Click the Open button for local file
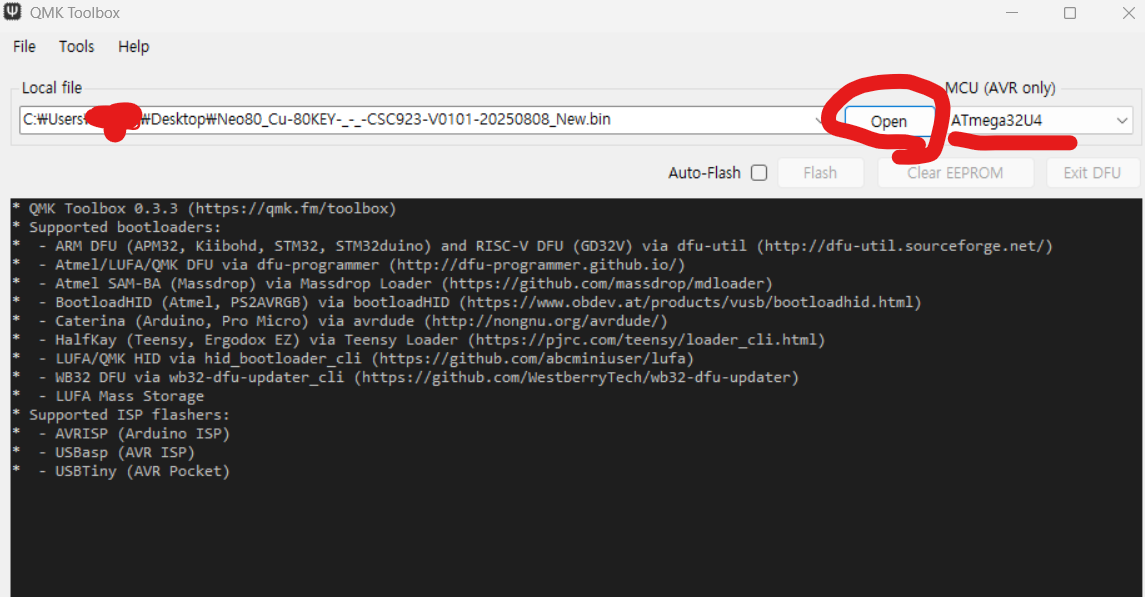1145x597 pixels. click(889, 121)
